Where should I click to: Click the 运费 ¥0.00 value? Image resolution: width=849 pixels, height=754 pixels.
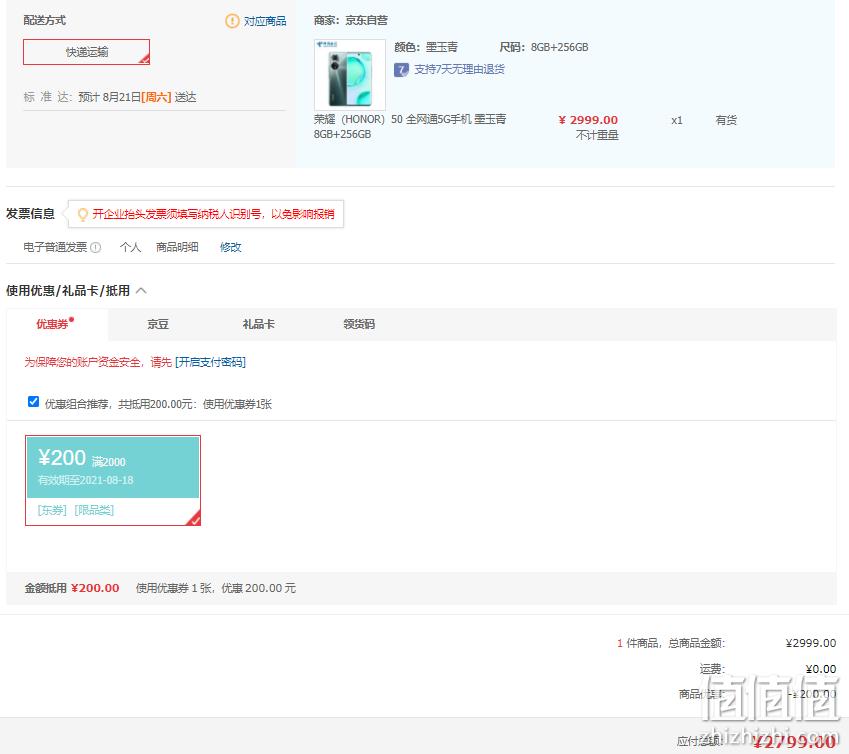[820, 669]
